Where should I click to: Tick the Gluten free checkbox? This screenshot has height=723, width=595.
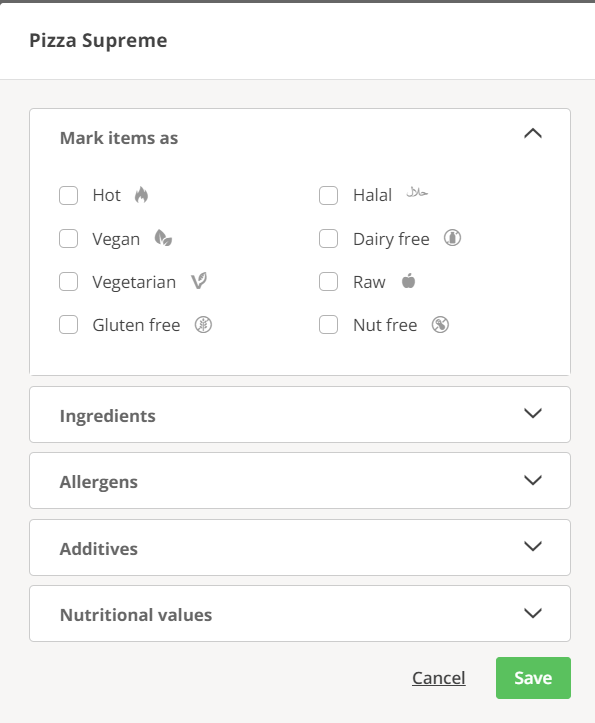click(x=68, y=325)
